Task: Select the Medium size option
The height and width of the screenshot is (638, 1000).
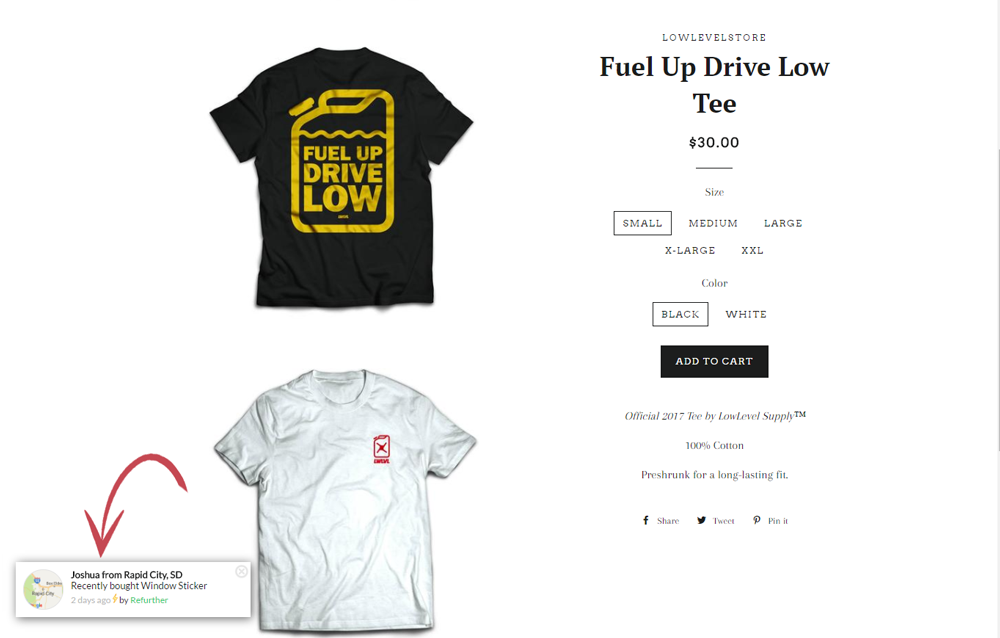Action: pos(713,223)
